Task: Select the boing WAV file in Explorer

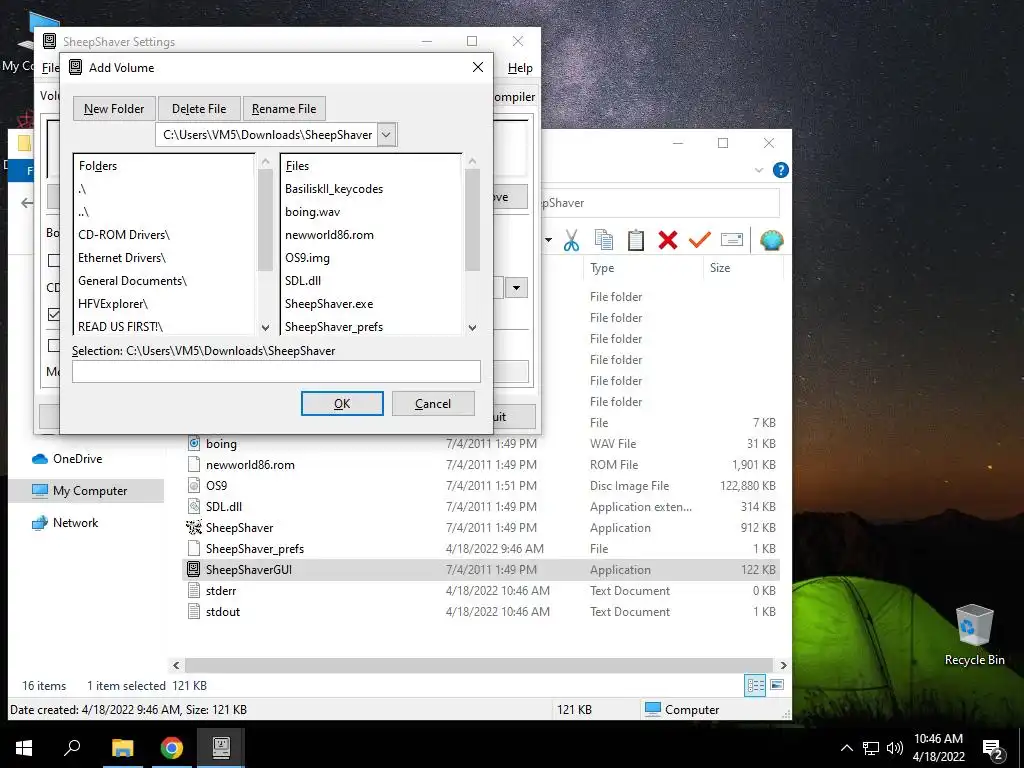Action: pos(221,443)
